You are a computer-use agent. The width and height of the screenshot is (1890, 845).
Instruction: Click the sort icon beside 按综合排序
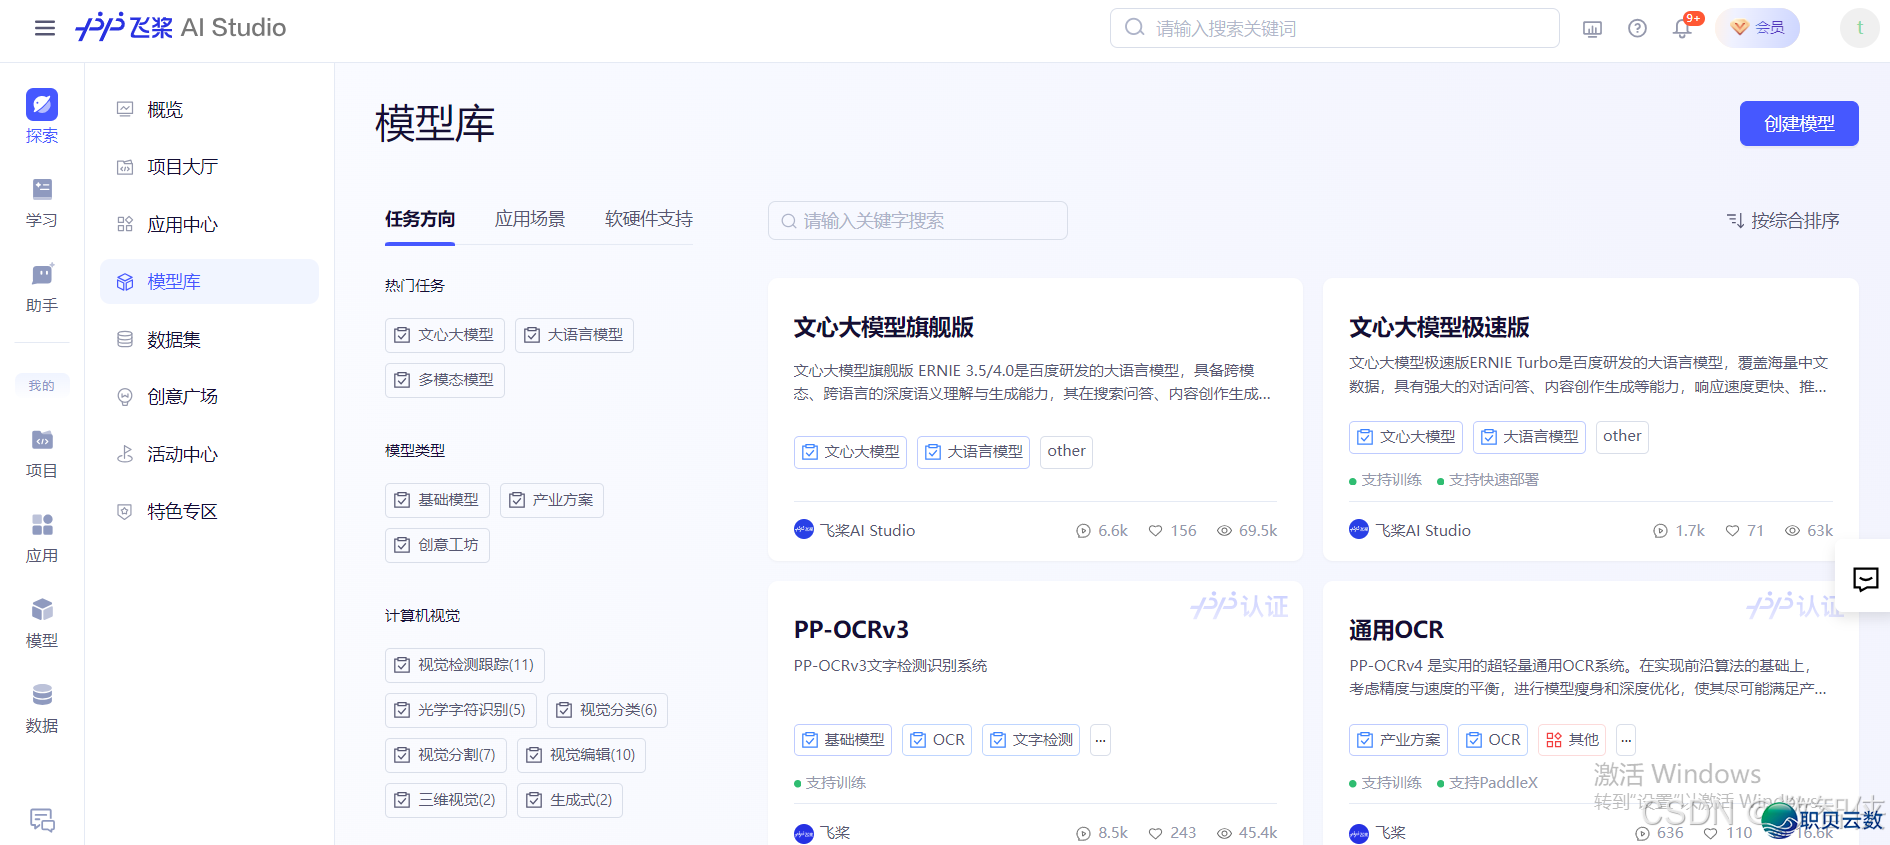(1735, 220)
